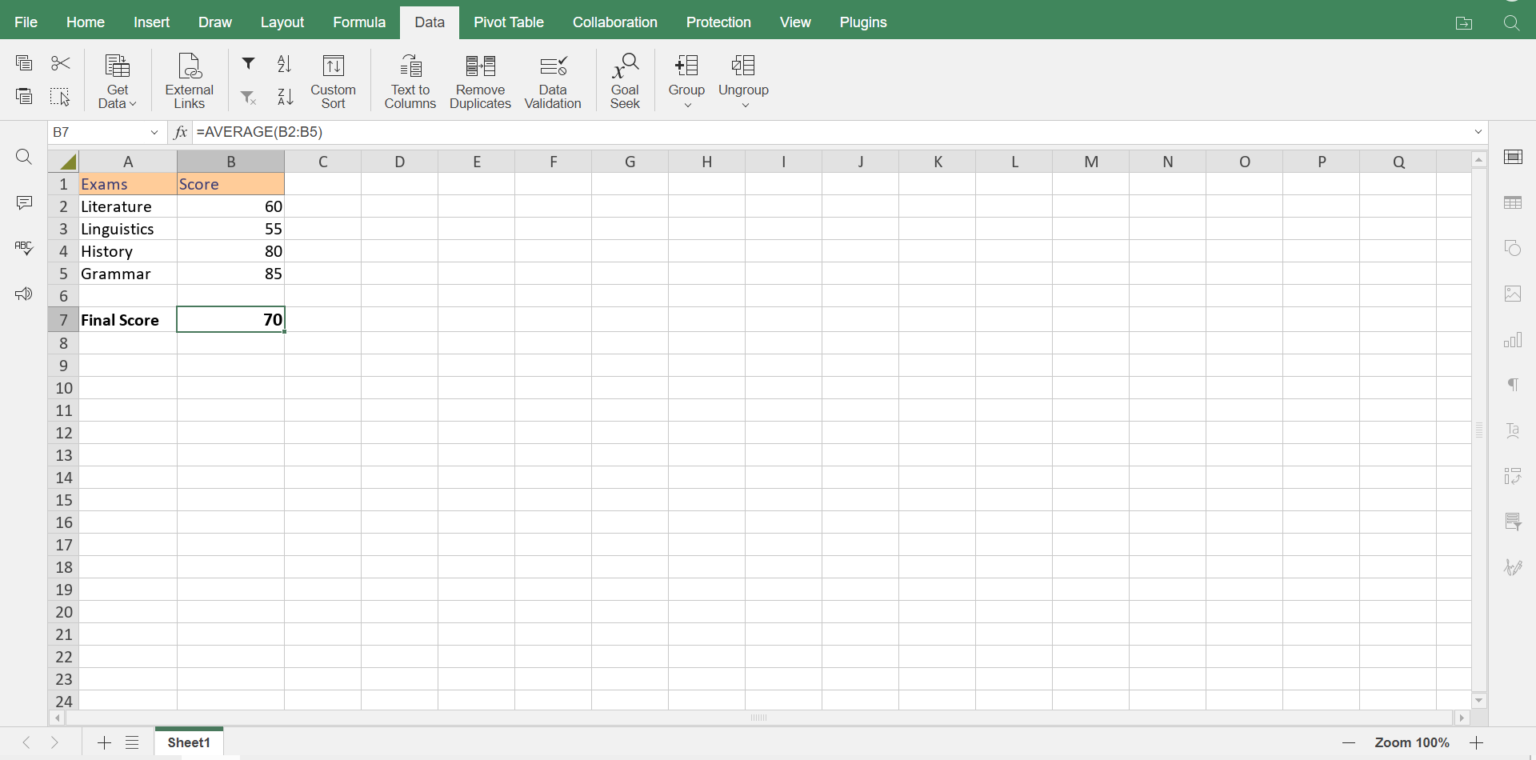This screenshot has height=760, width=1536.
Task: Click the zoom in plus button
Action: tap(1476, 742)
